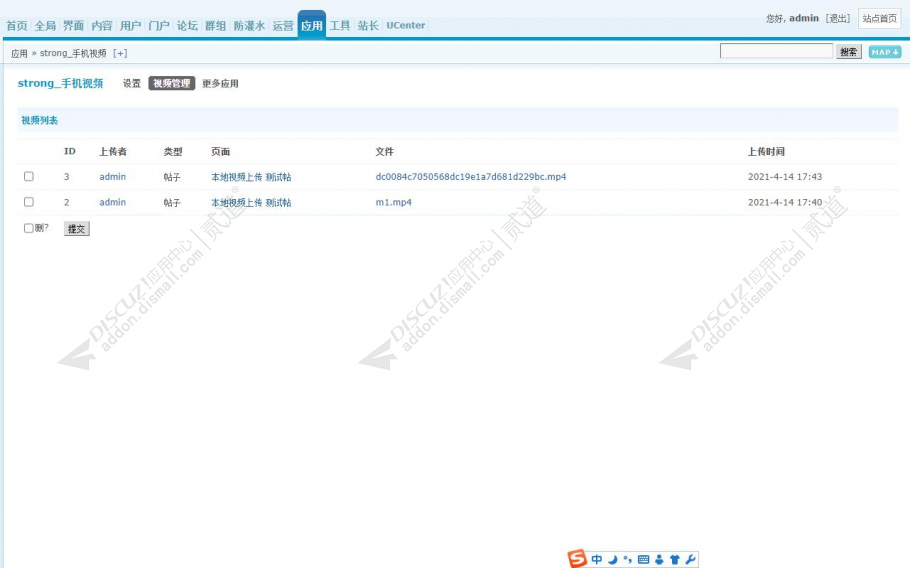
Task: Open the 更多应用 menu
Action: [220, 84]
